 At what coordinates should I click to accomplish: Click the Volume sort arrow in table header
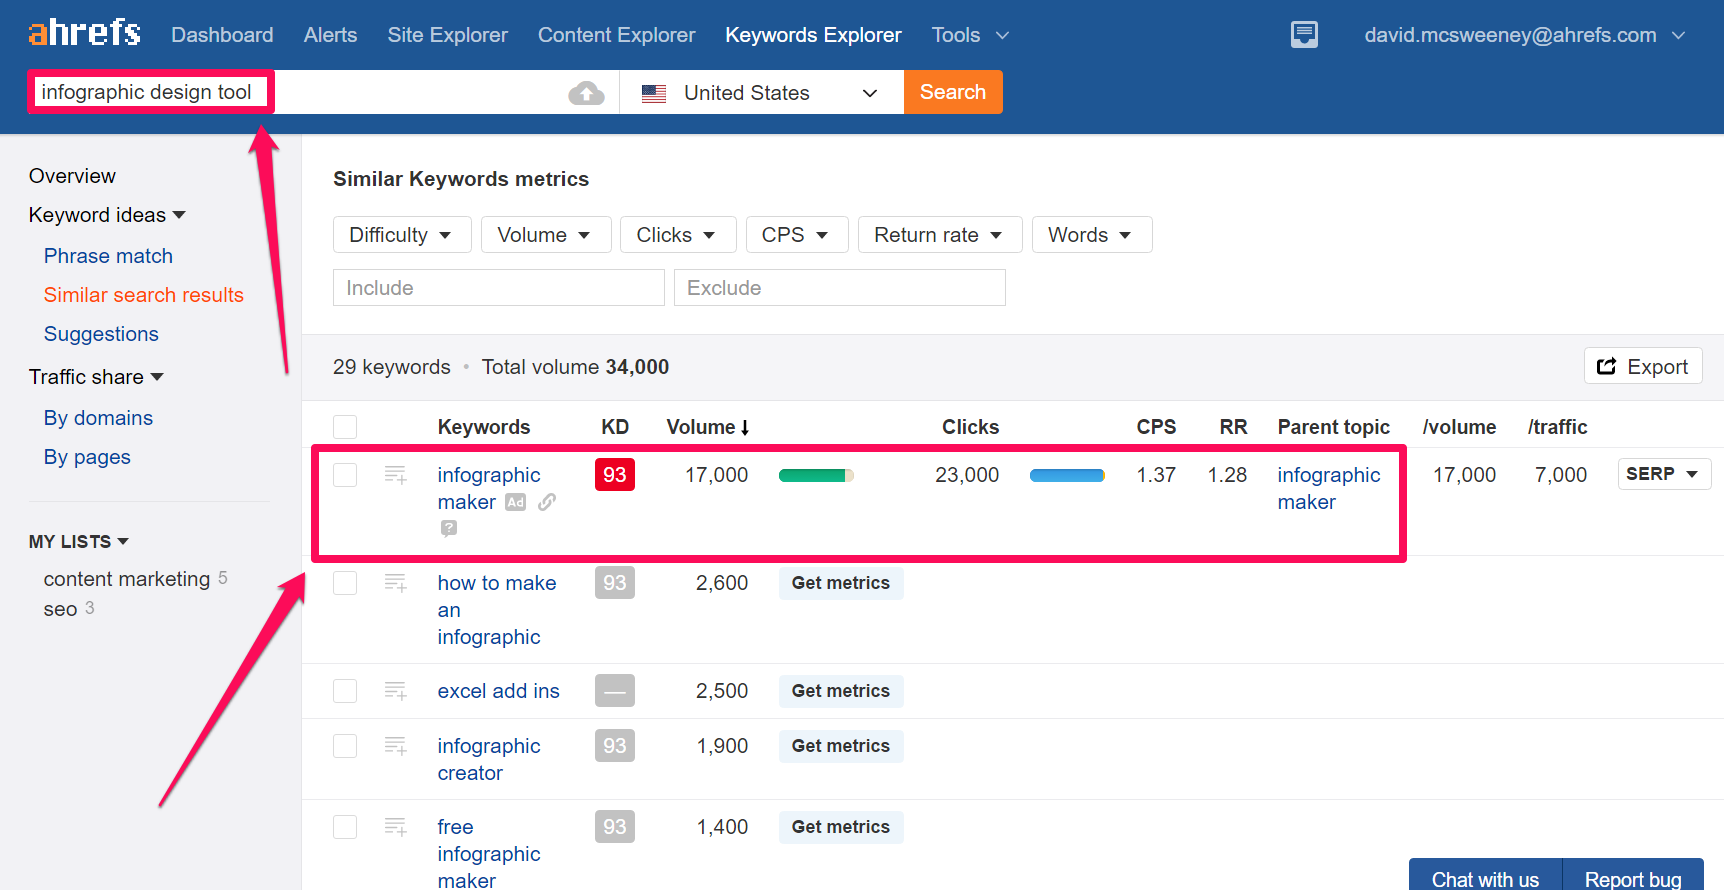[745, 427]
